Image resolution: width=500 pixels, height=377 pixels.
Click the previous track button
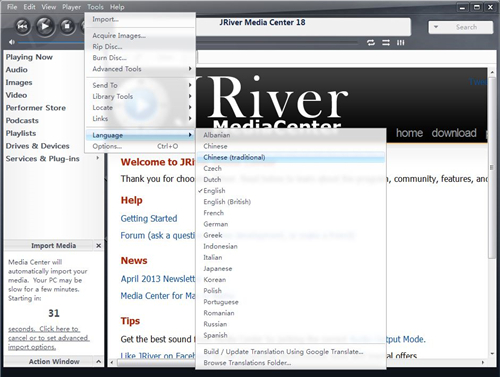coord(23,26)
